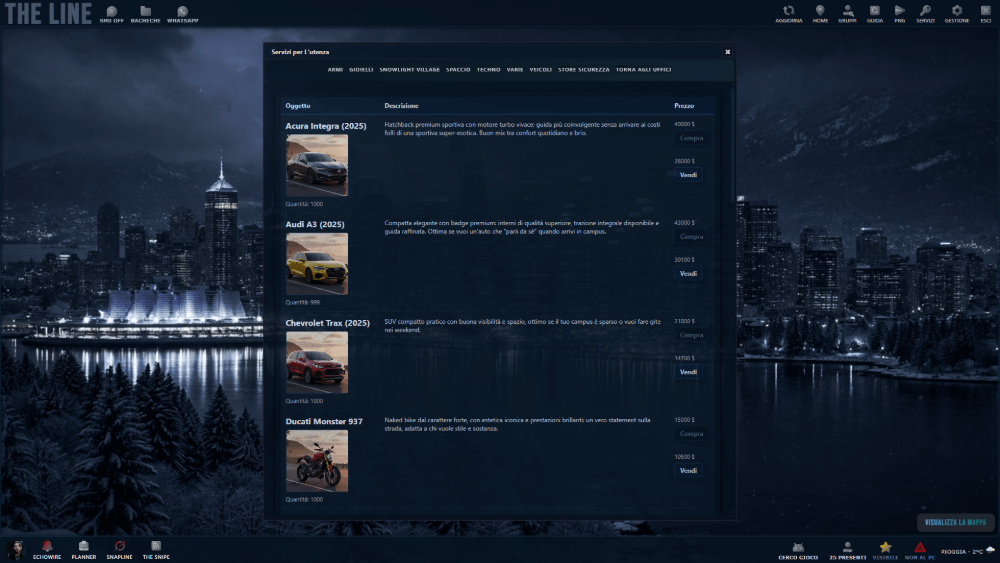This screenshot has height=563, width=1000.
Task: Open the Veicoli tab
Action: 540,69
